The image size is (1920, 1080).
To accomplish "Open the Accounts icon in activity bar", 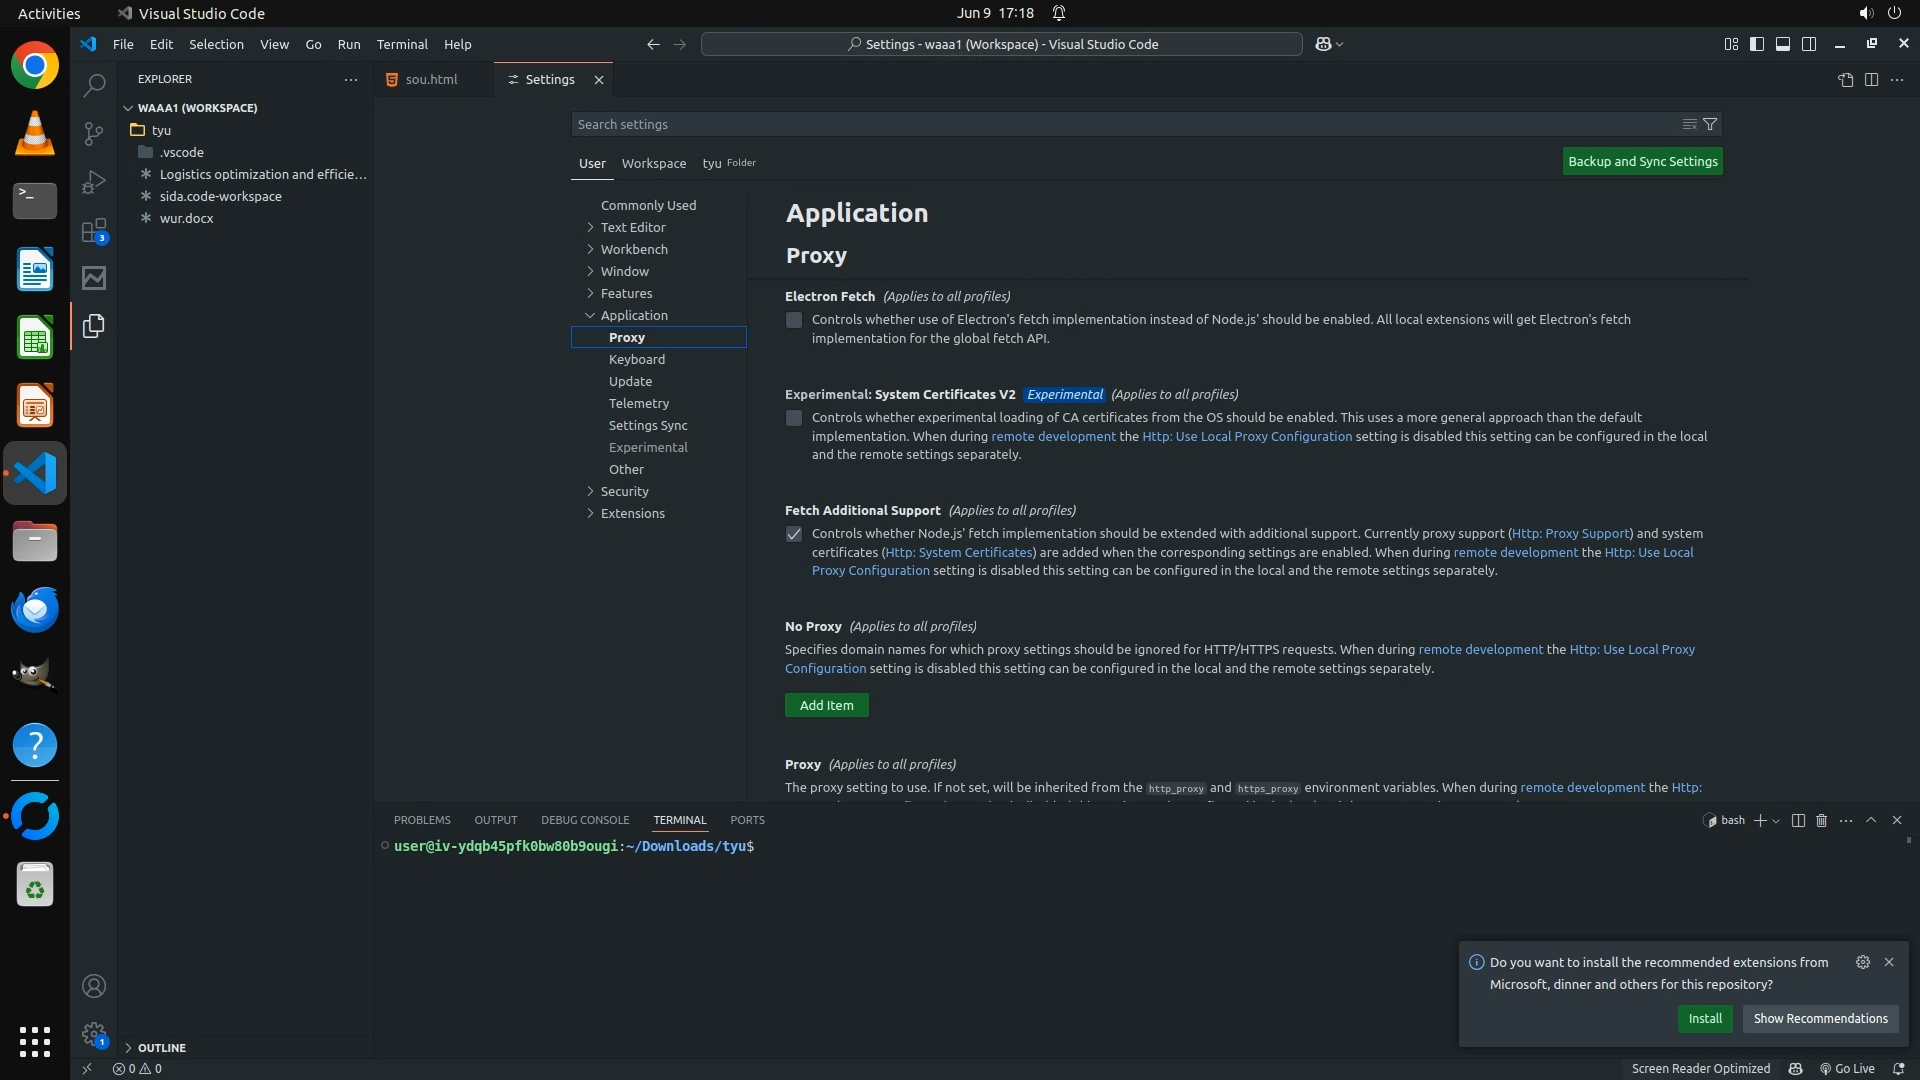I will click(x=94, y=986).
